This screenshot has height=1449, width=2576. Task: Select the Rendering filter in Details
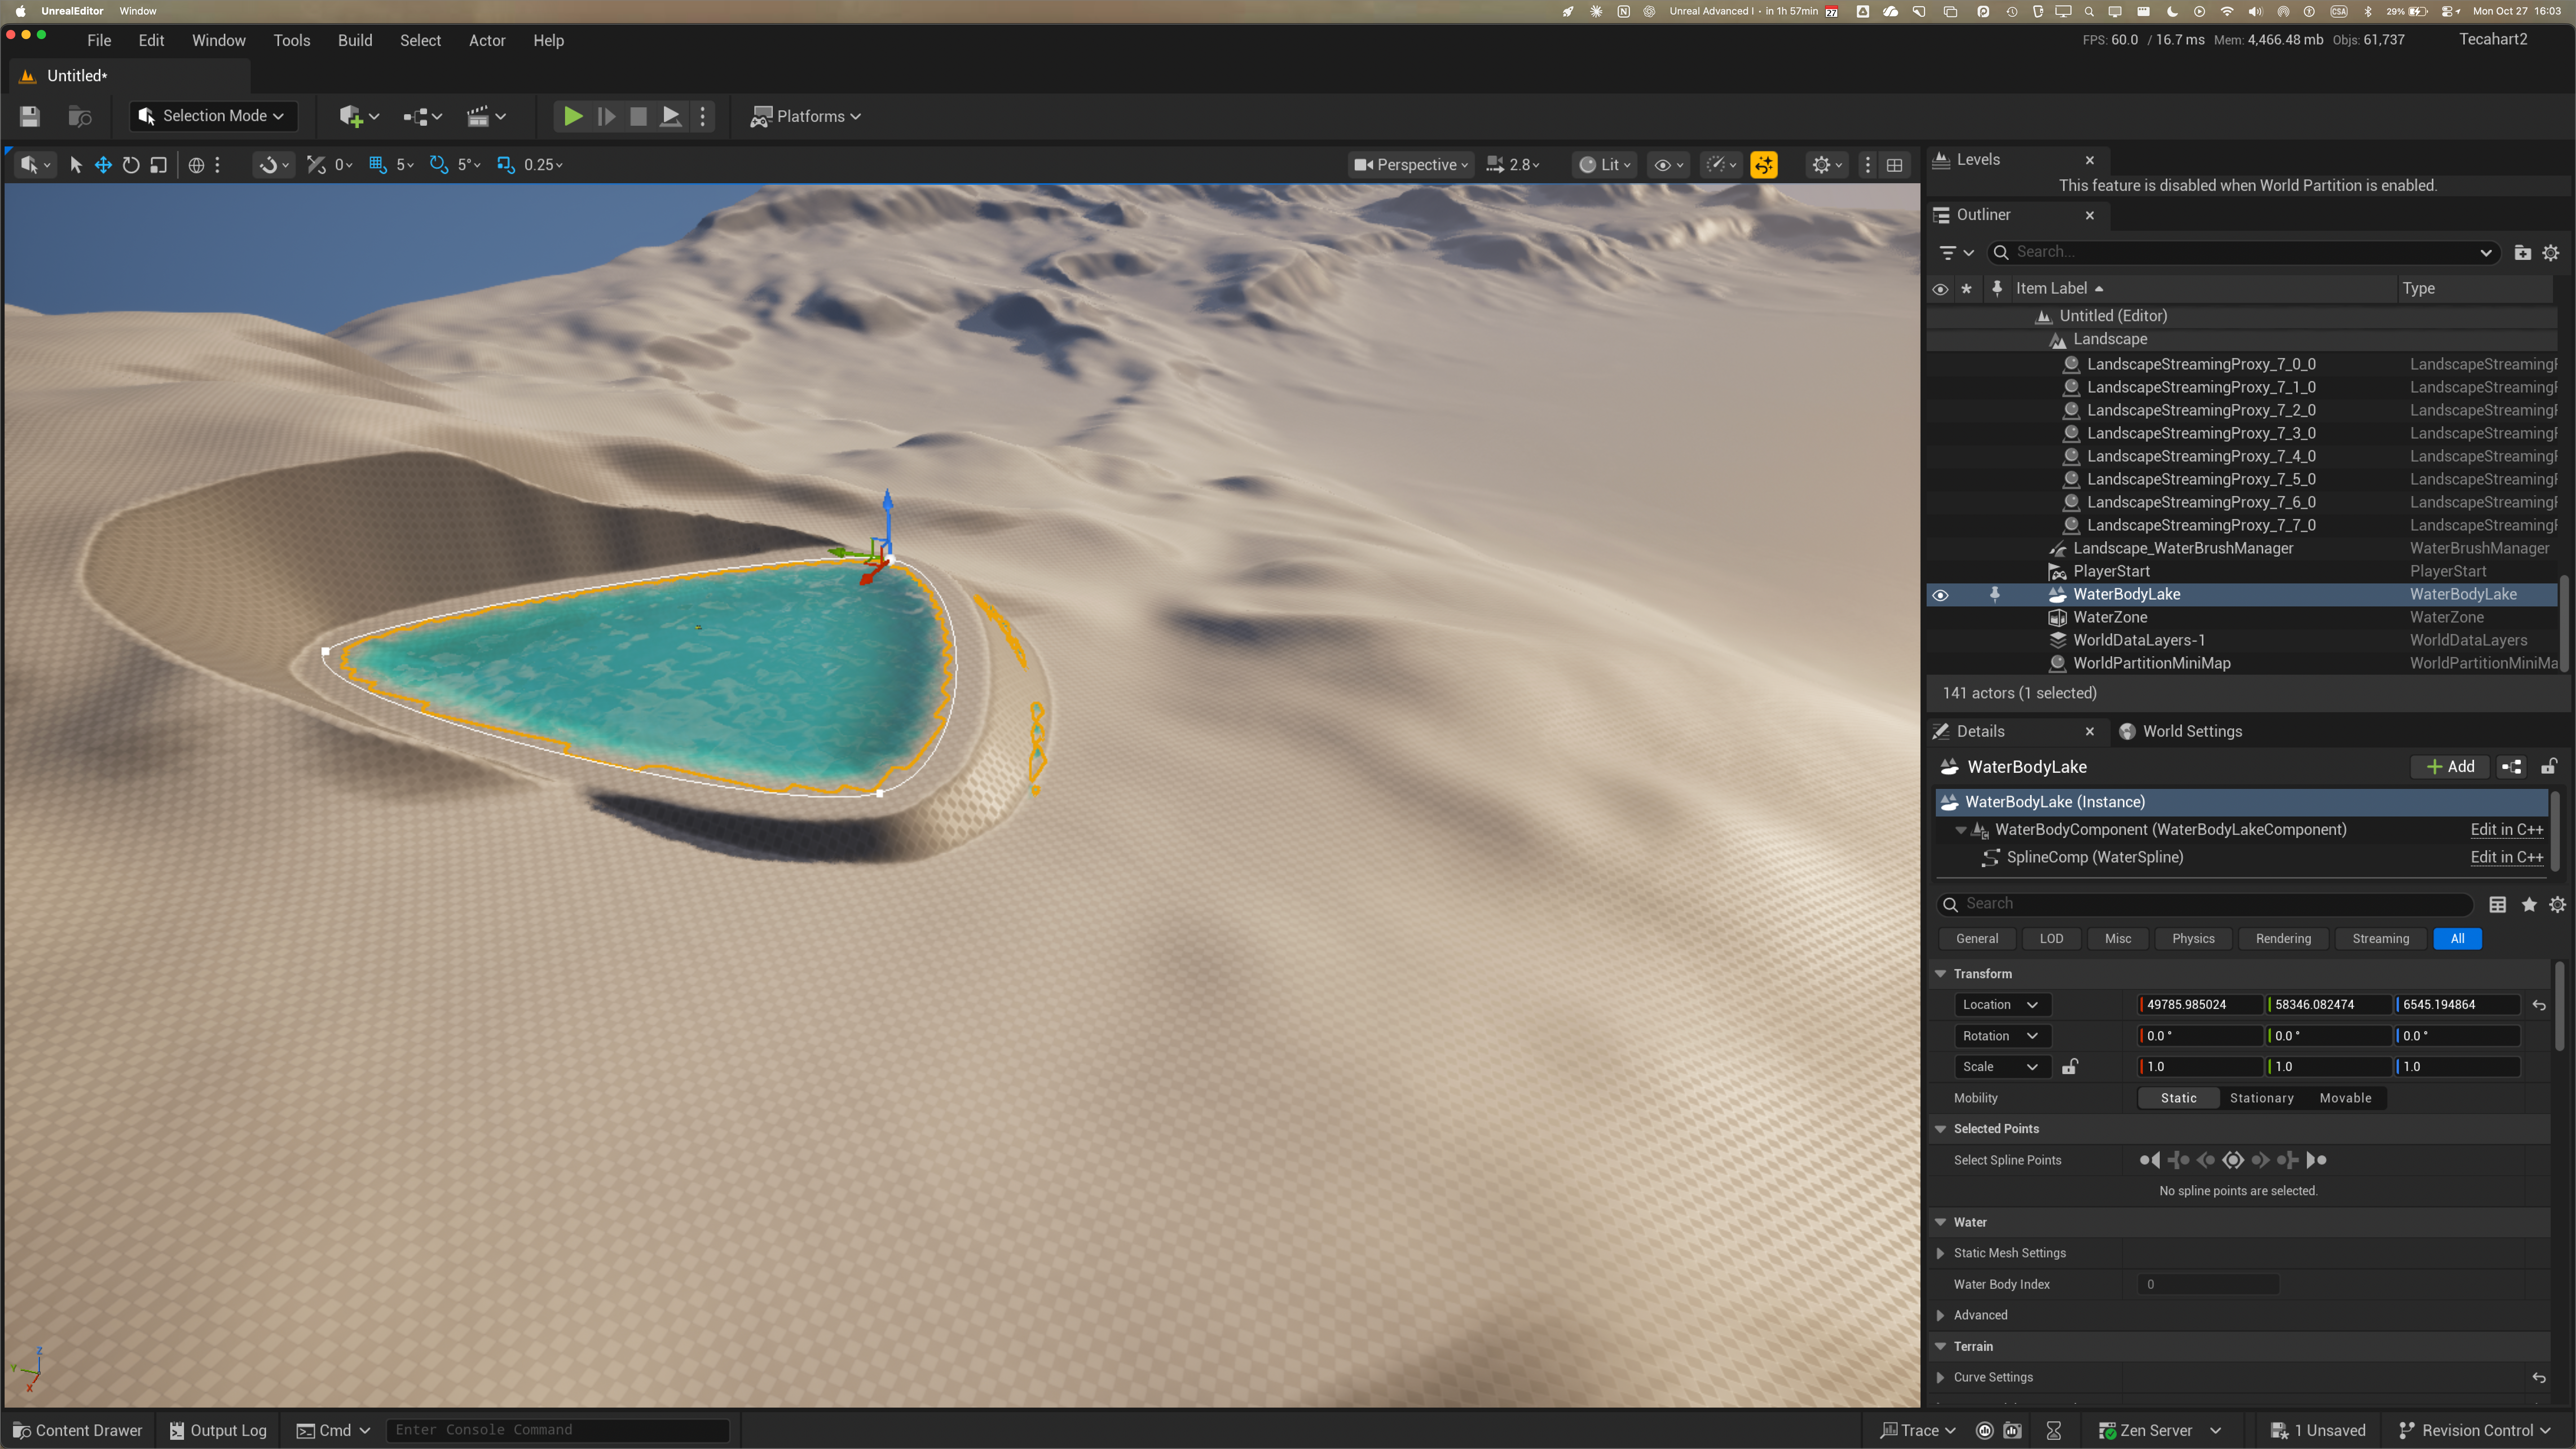tap(2283, 939)
